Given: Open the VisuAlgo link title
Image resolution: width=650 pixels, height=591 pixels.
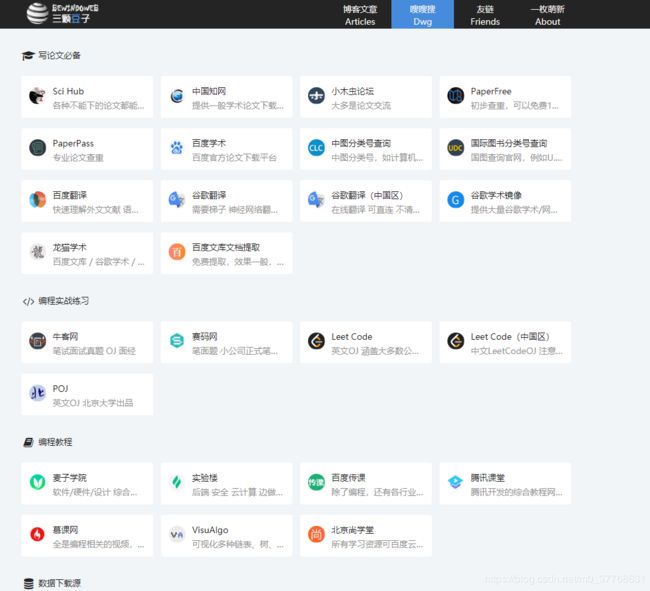Looking at the screenshot, I should pos(210,530).
